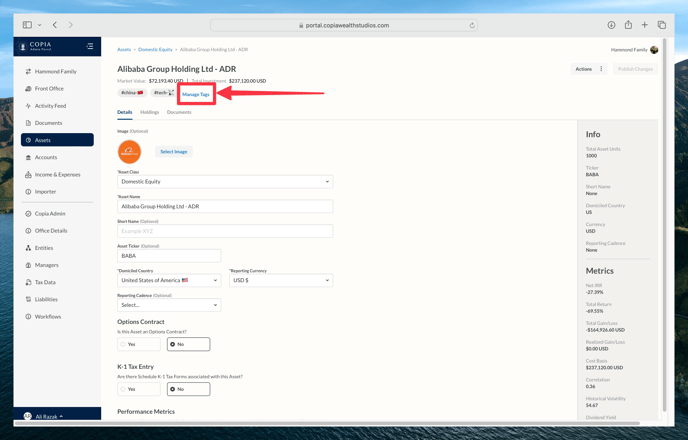This screenshot has width=688, height=440.
Task: Open Activity Feed in the sidebar
Action: point(57,106)
